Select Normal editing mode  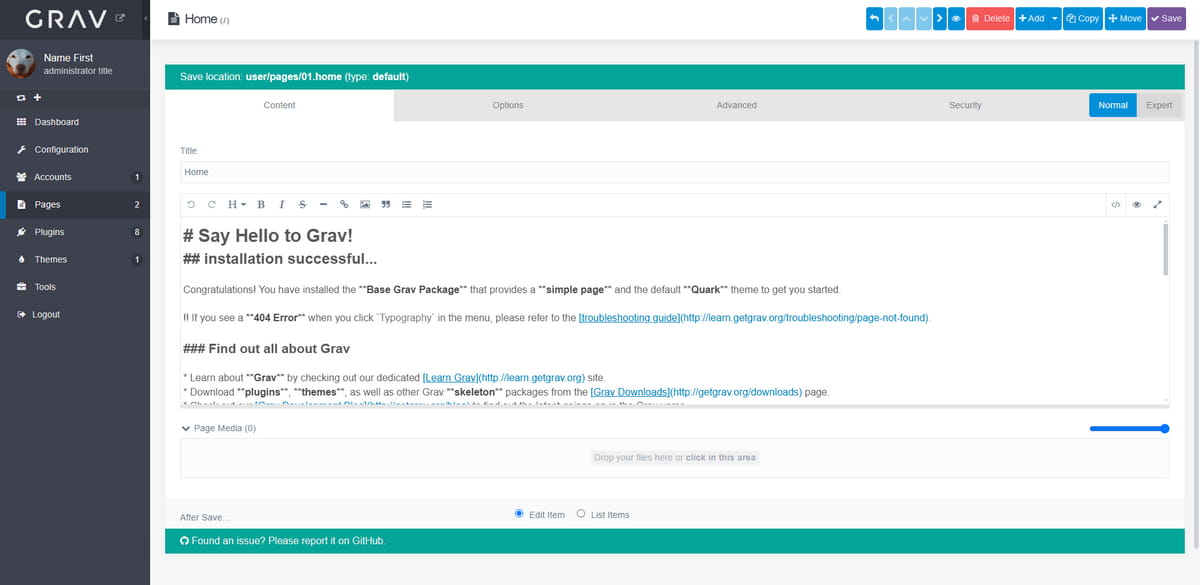1112,105
